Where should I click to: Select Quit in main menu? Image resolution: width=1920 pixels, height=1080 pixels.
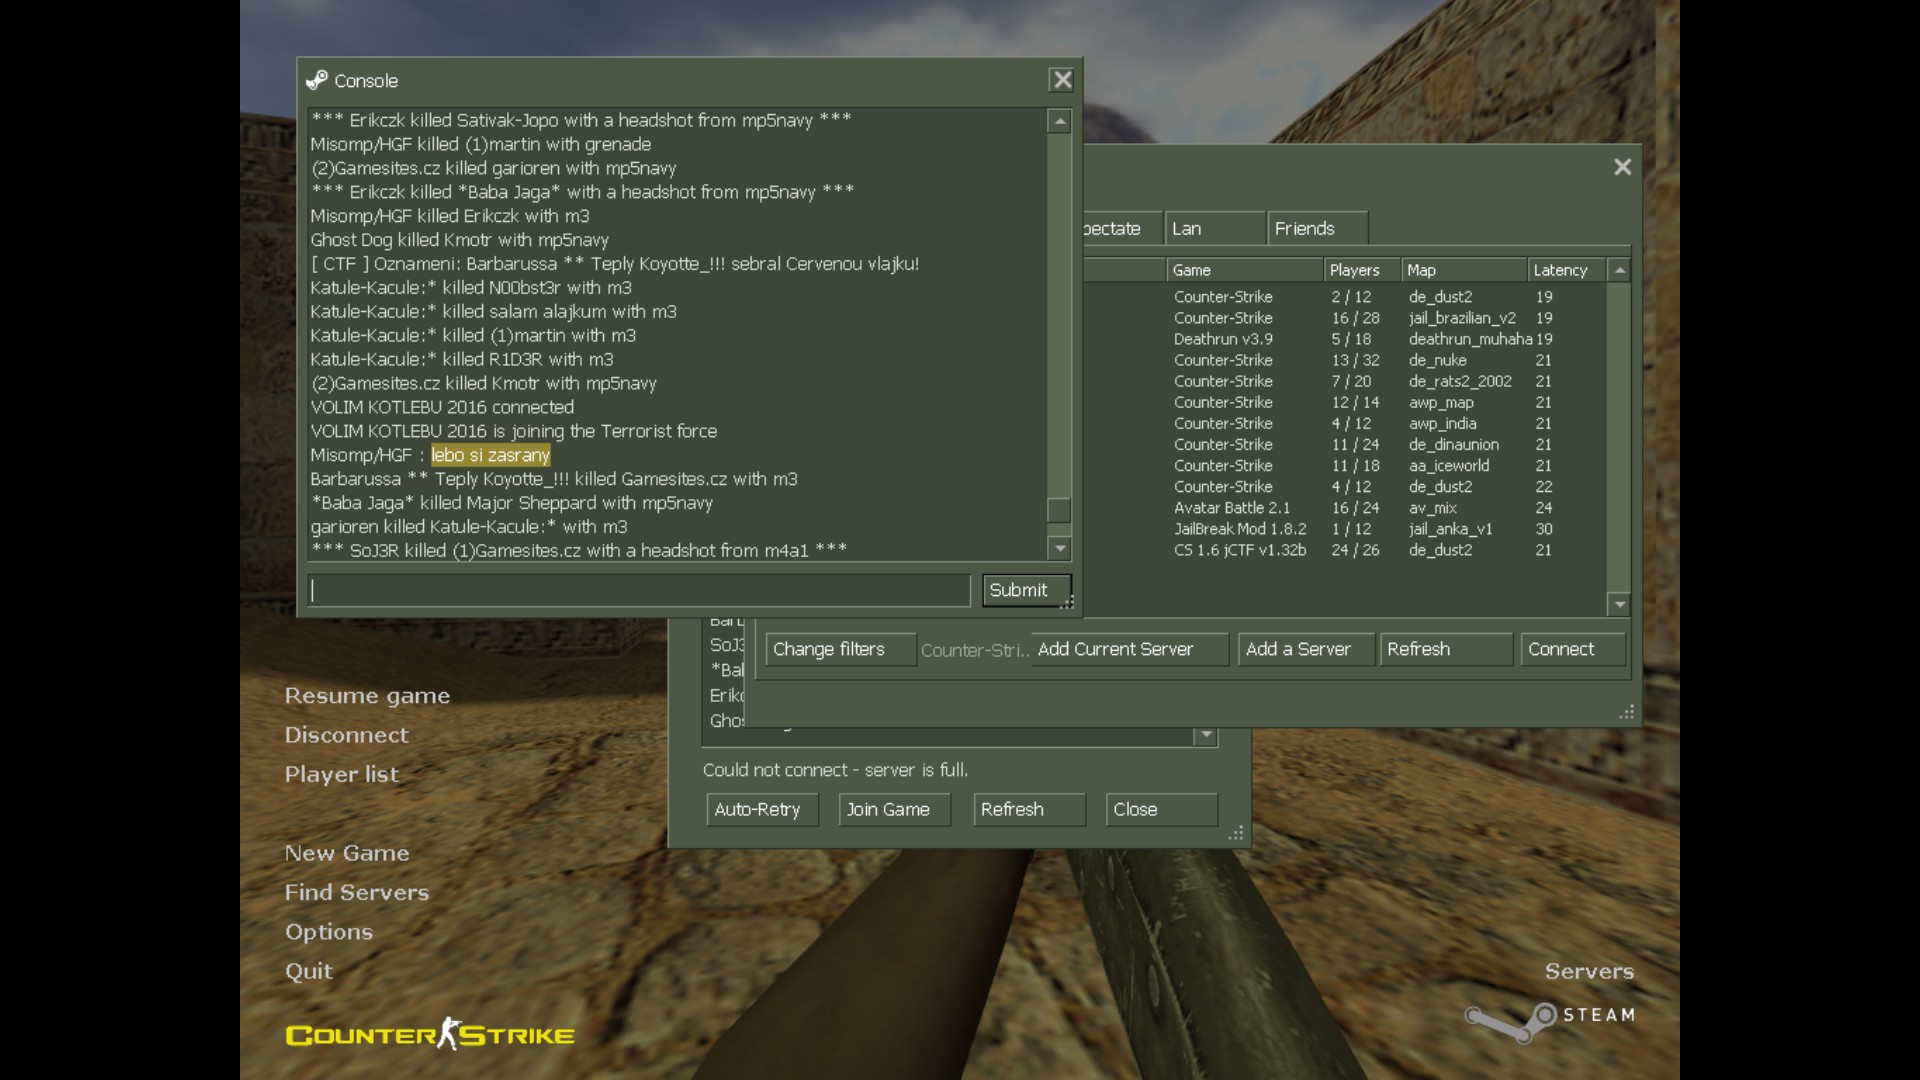(309, 971)
